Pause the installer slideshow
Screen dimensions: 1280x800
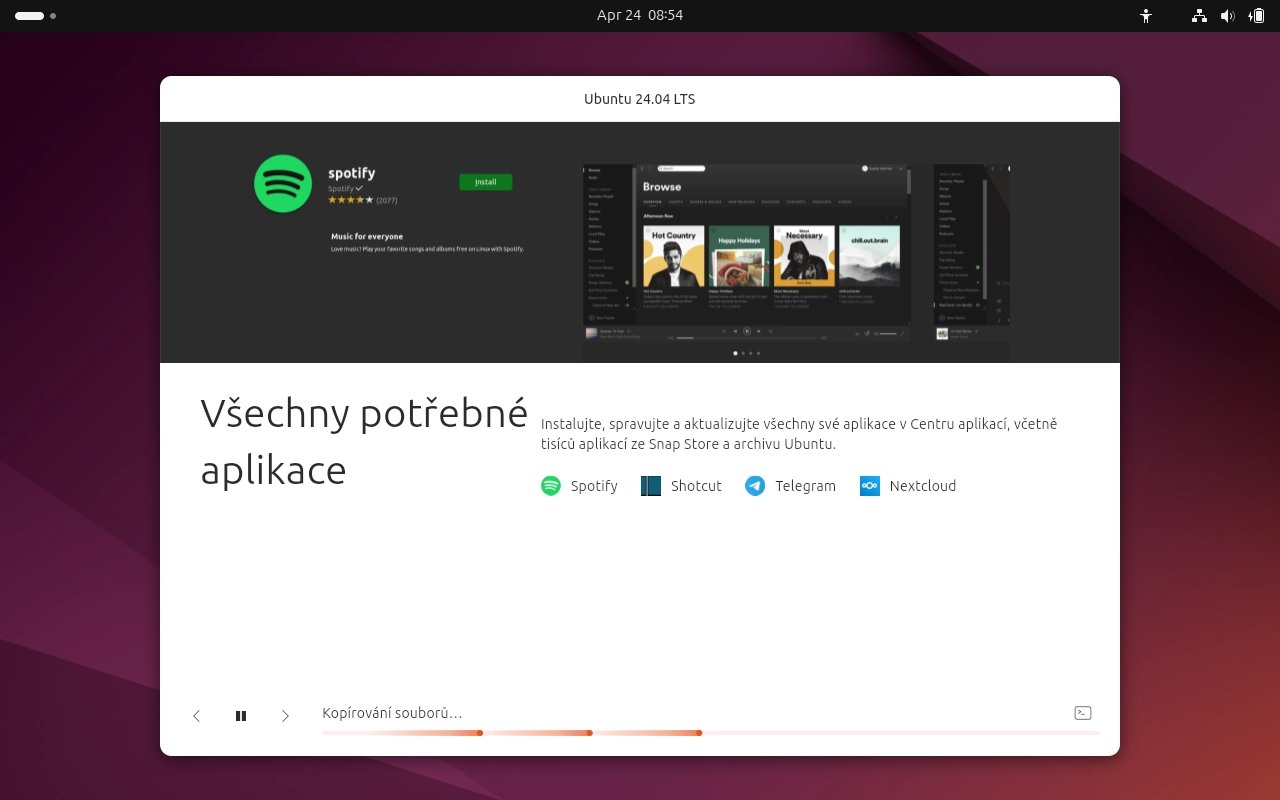[241, 716]
